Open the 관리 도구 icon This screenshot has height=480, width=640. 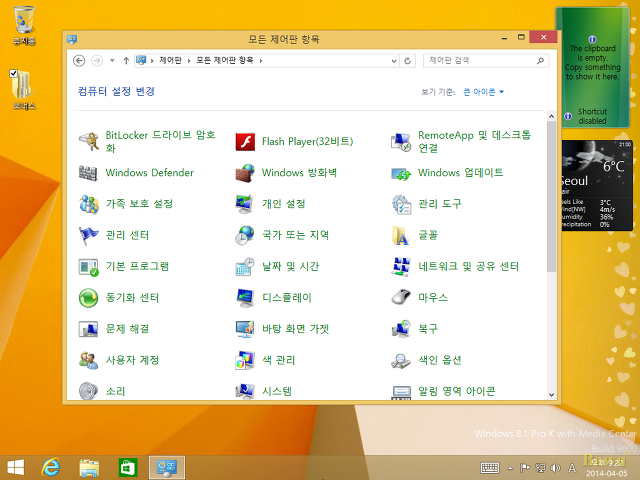[x=401, y=204]
